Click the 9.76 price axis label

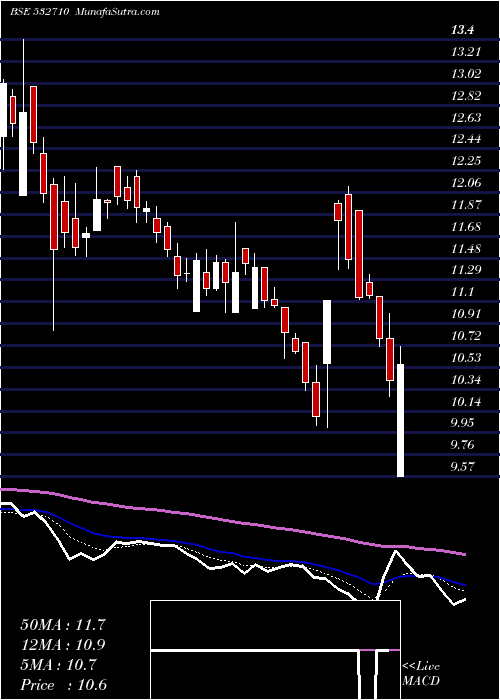(x=464, y=445)
